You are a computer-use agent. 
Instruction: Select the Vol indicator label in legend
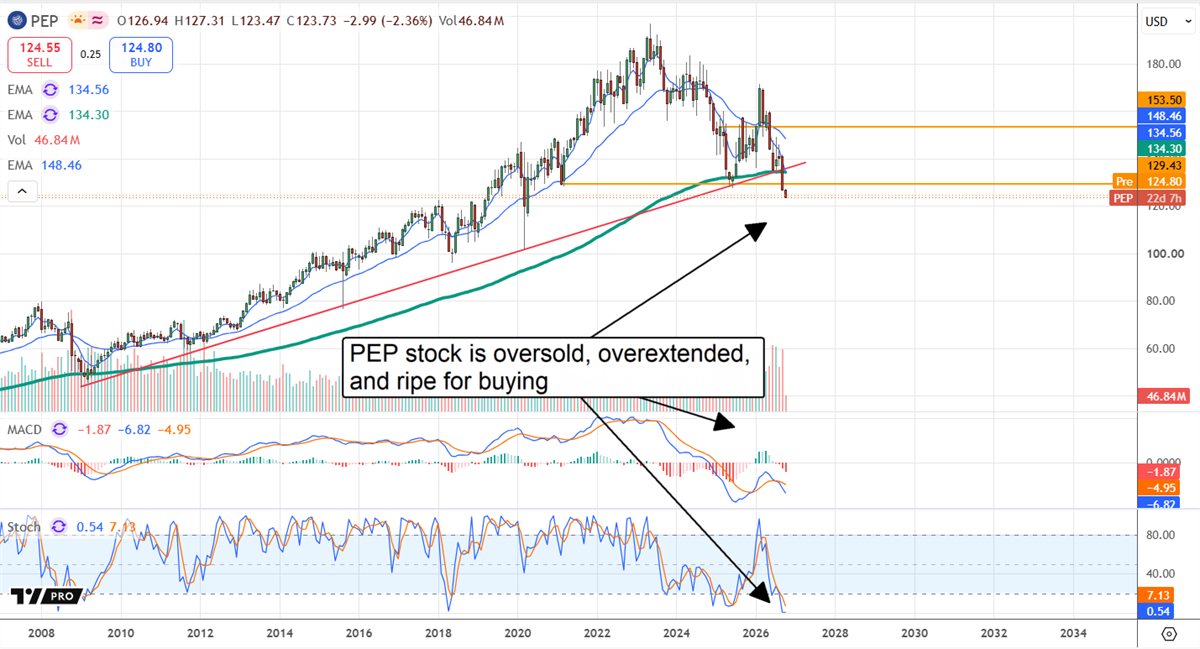tap(19, 139)
